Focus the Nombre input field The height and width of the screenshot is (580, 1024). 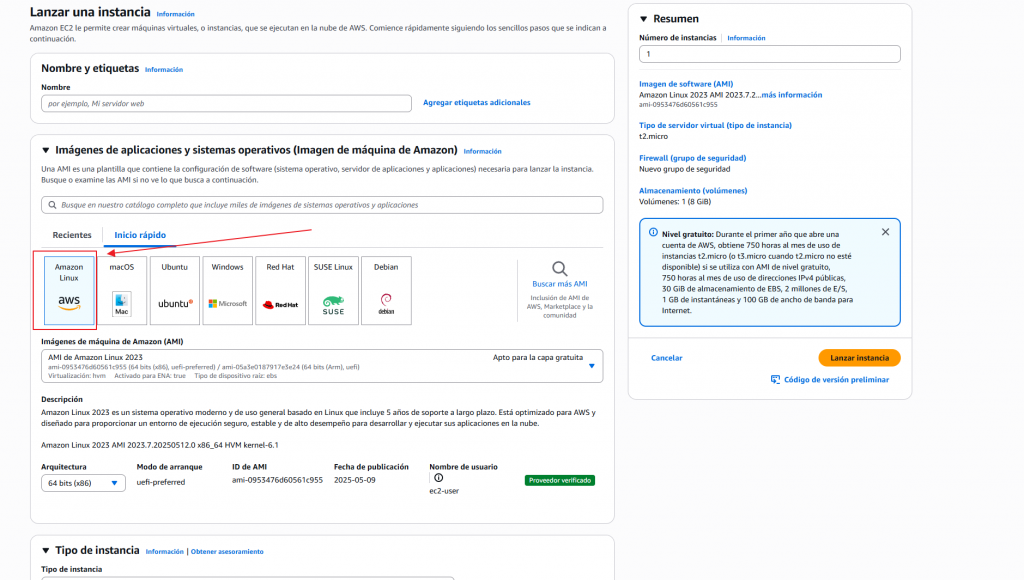[x=226, y=103]
